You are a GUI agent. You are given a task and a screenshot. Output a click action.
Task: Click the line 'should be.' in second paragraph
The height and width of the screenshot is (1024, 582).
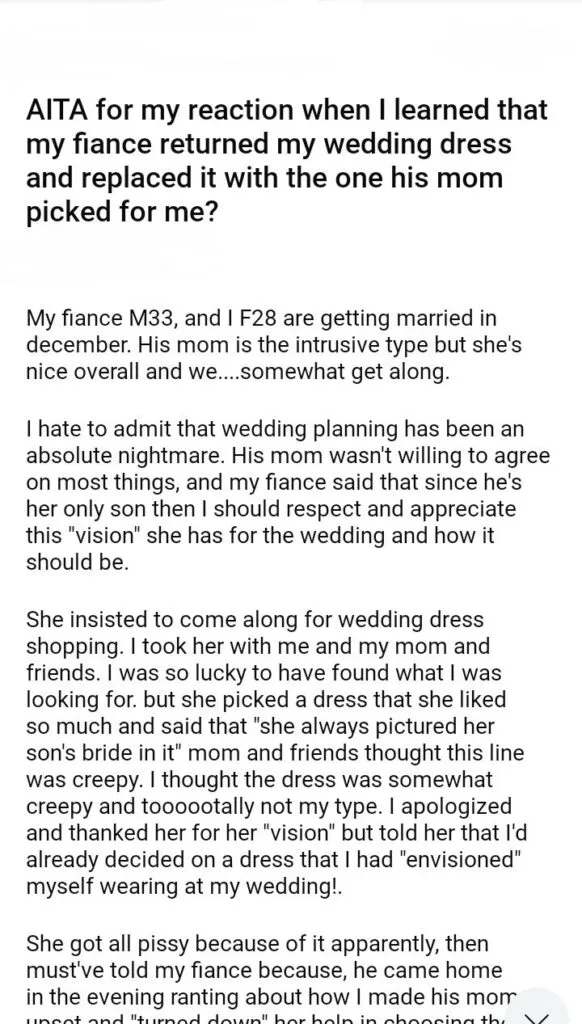(x=77, y=564)
